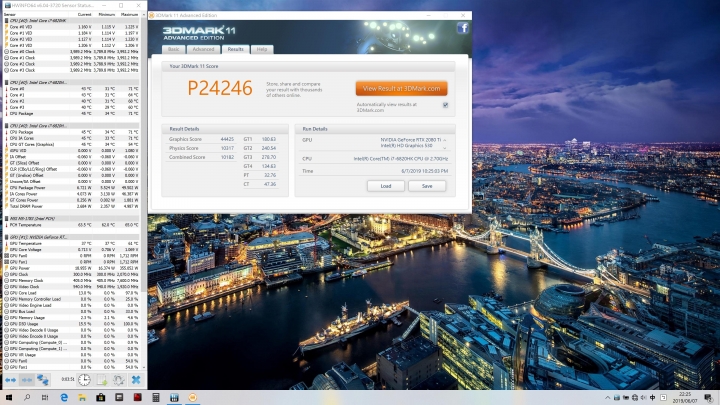
Task: Open Windows Start menu
Action: 8,398
